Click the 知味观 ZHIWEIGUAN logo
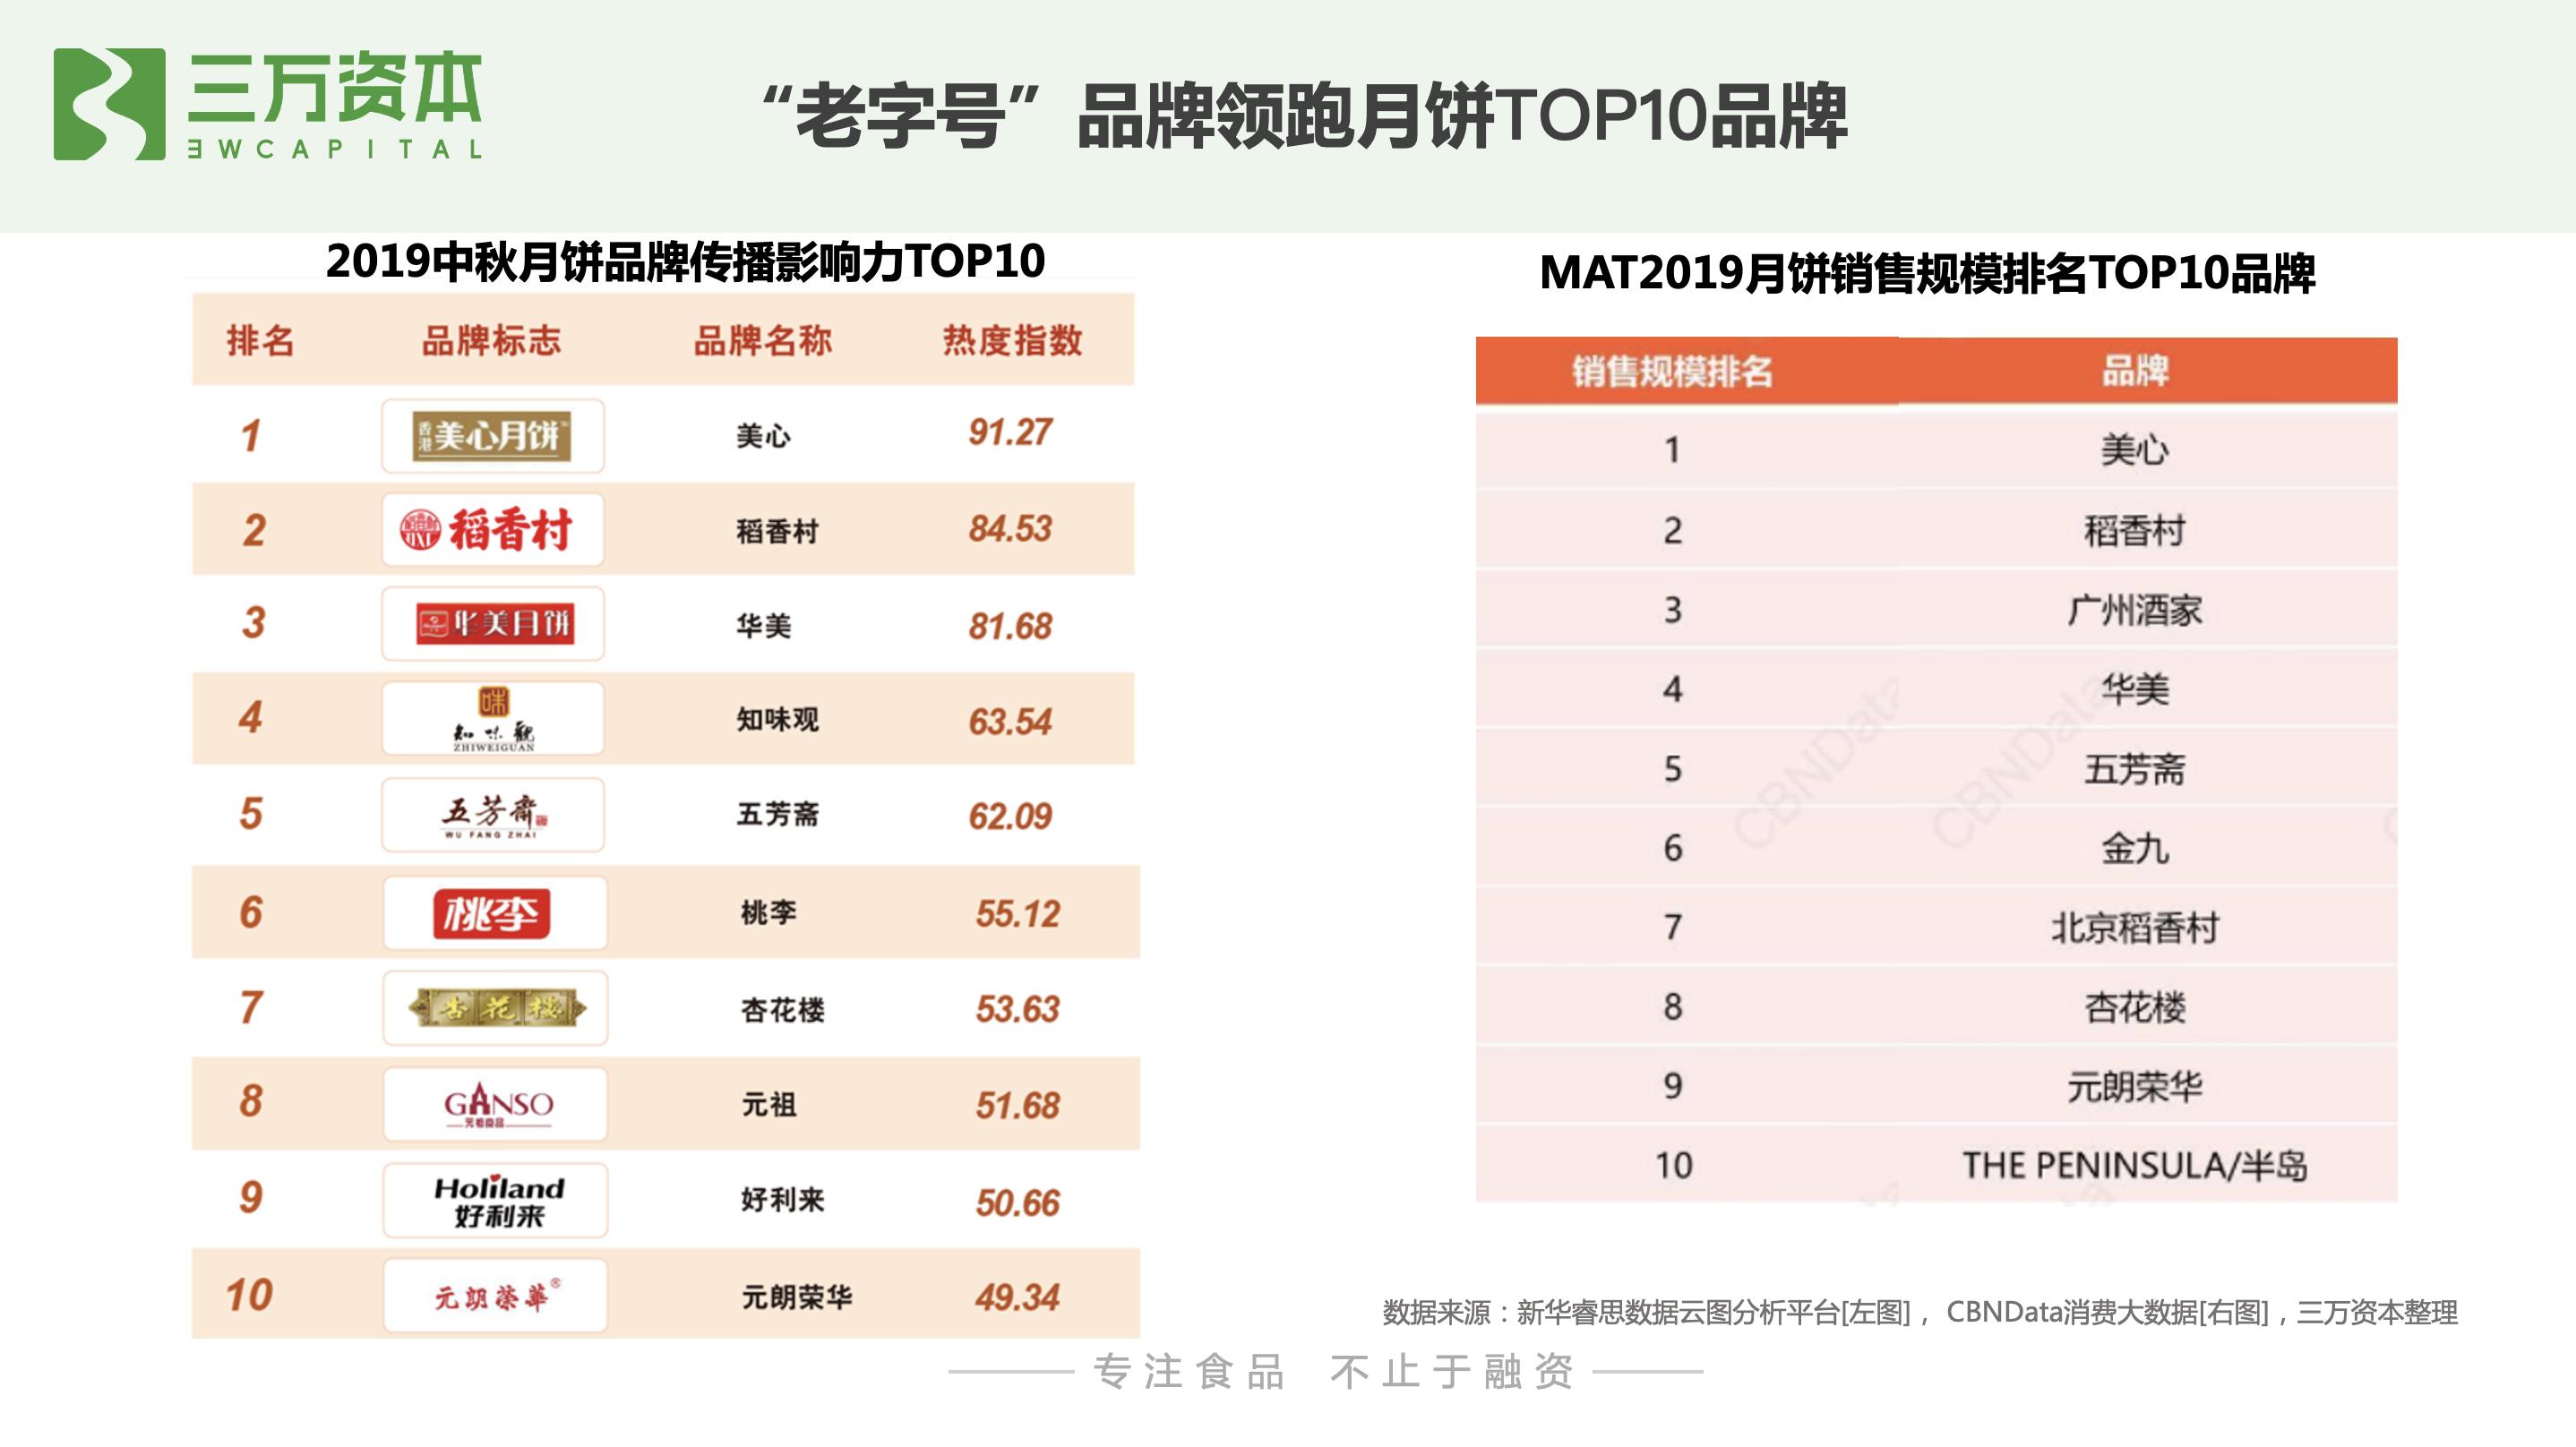2576x1447 pixels. coord(493,719)
